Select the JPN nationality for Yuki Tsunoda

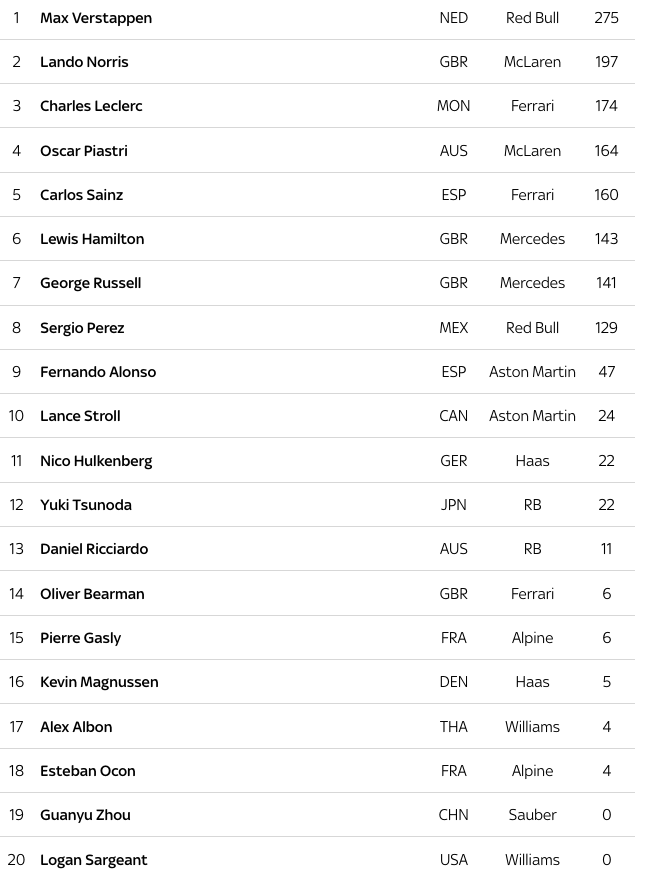[454, 505]
